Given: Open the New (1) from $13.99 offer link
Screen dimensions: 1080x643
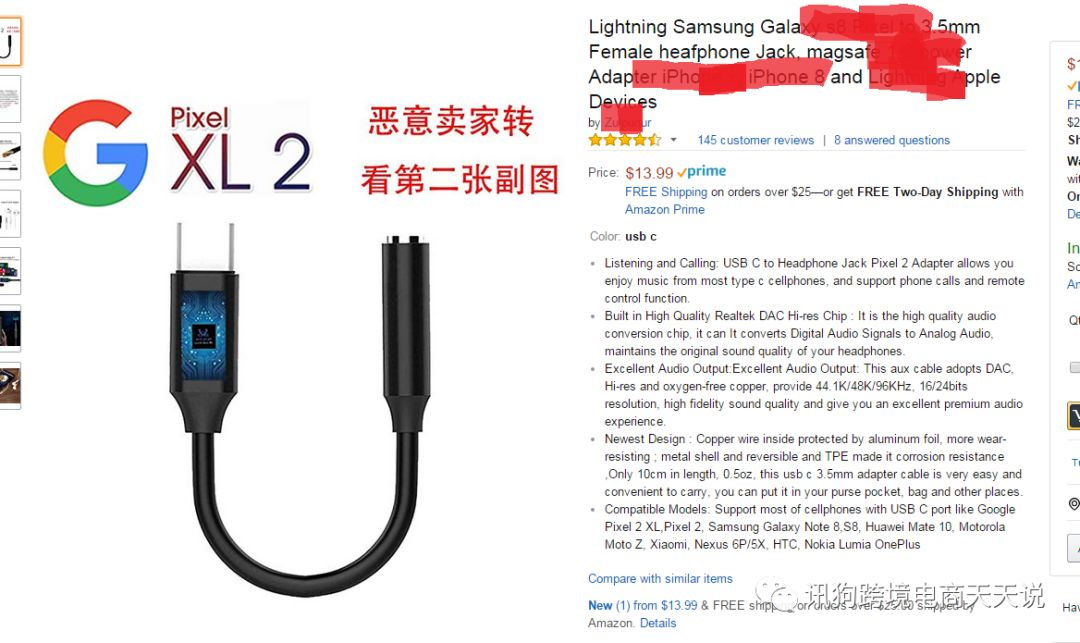Looking at the screenshot, I should (643, 606).
